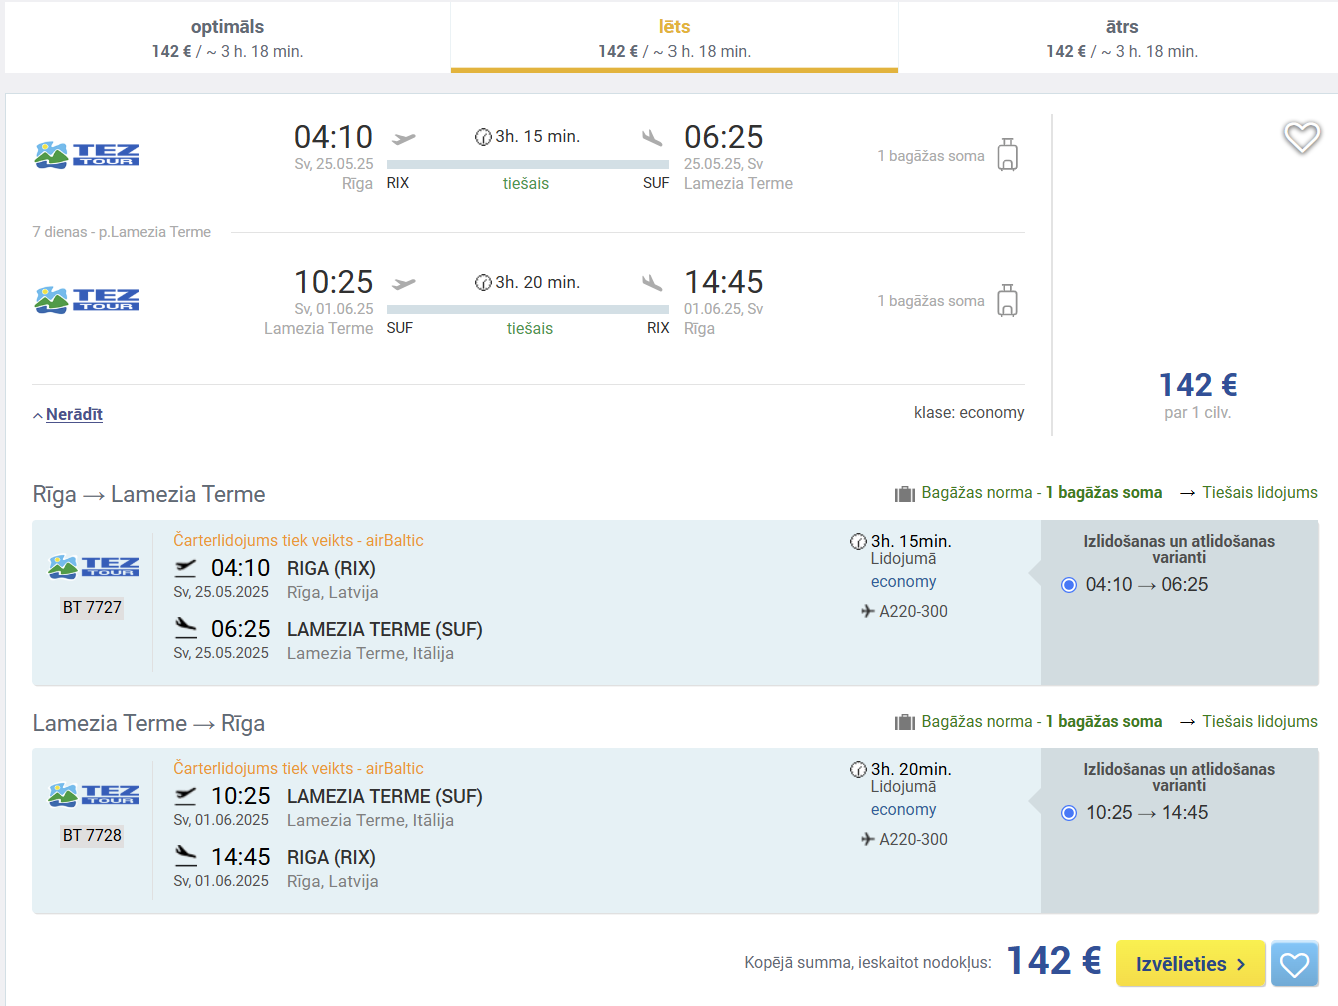
Task: Select the lēts sorting tab
Action: click(x=674, y=38)
